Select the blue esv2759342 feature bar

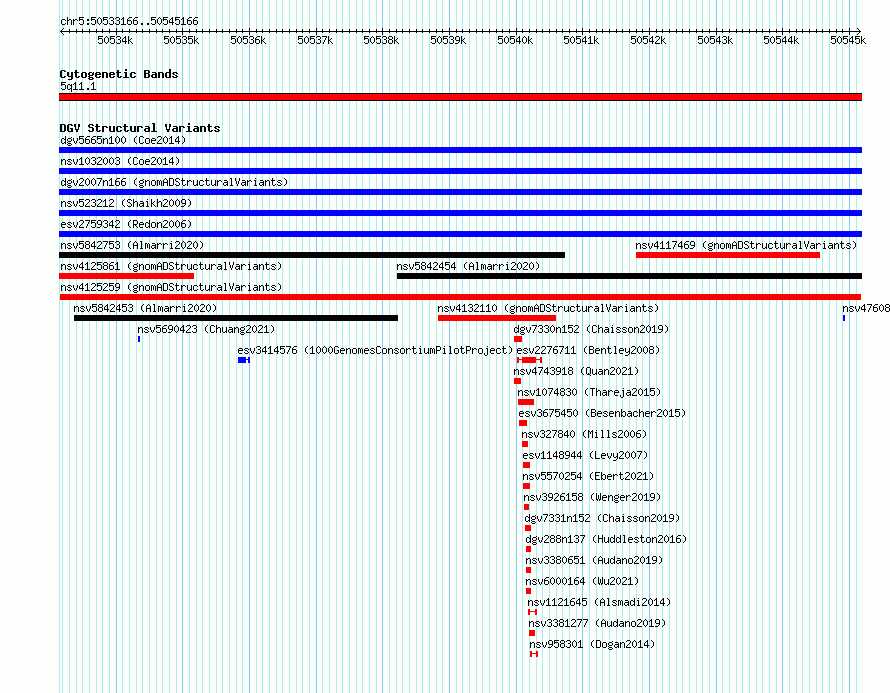click(460, 234)
